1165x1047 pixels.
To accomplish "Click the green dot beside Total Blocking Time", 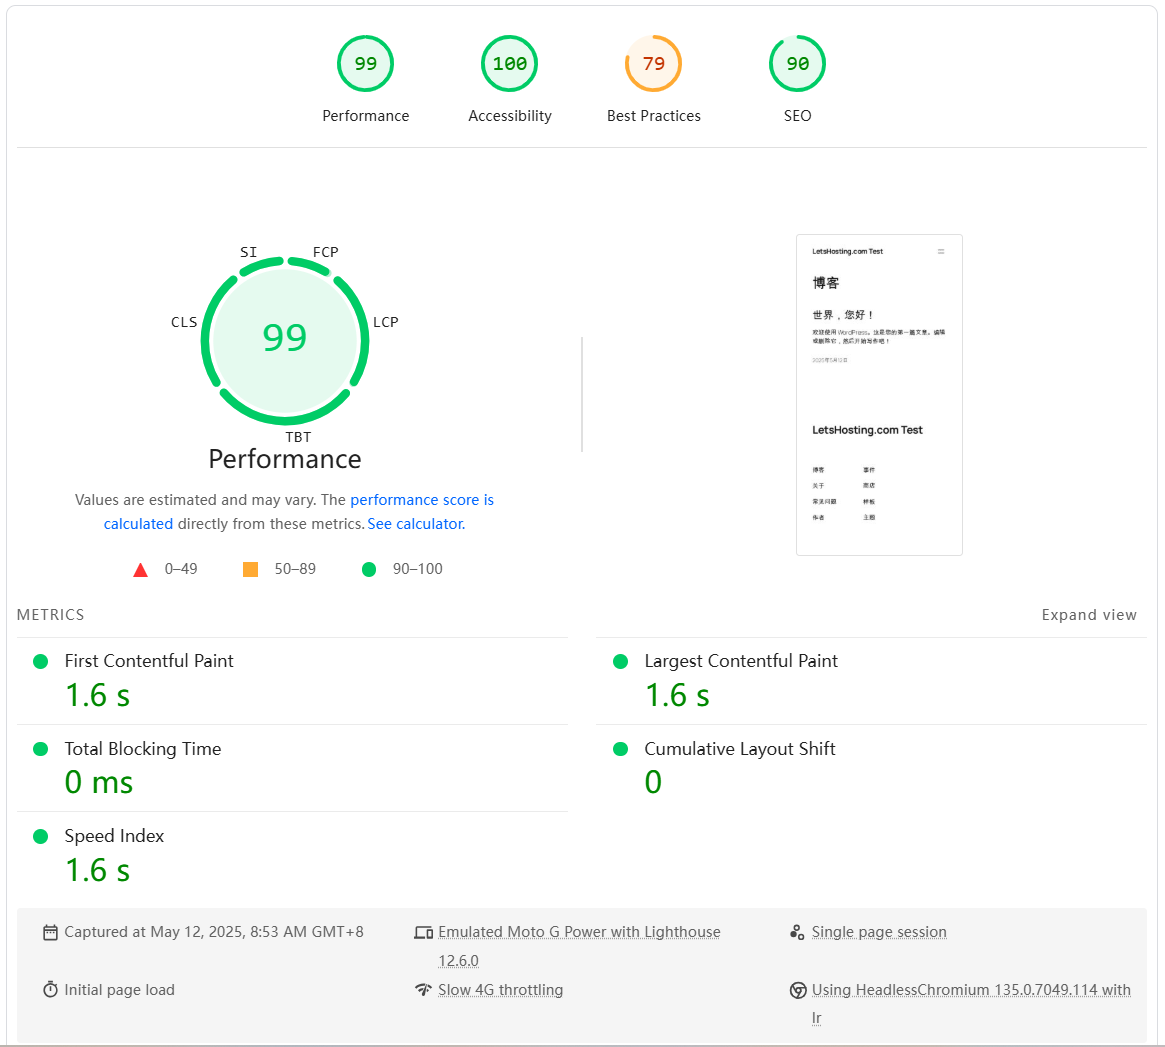I will coord(41,749).
